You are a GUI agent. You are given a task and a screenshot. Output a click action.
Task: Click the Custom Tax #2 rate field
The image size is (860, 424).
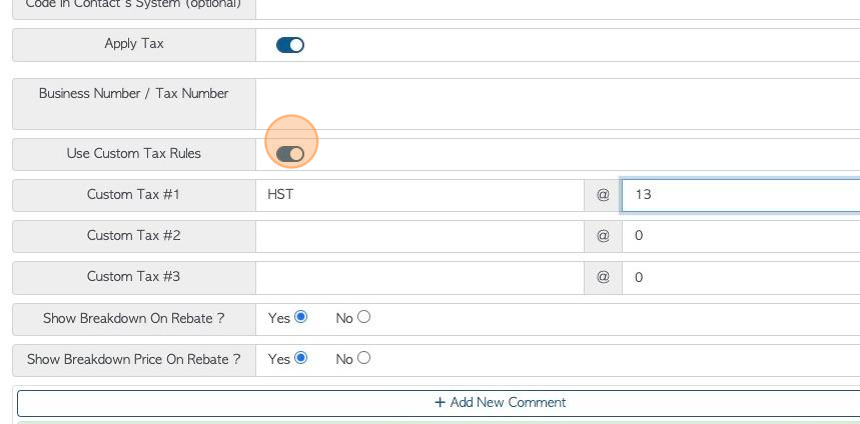click(740, 236)
